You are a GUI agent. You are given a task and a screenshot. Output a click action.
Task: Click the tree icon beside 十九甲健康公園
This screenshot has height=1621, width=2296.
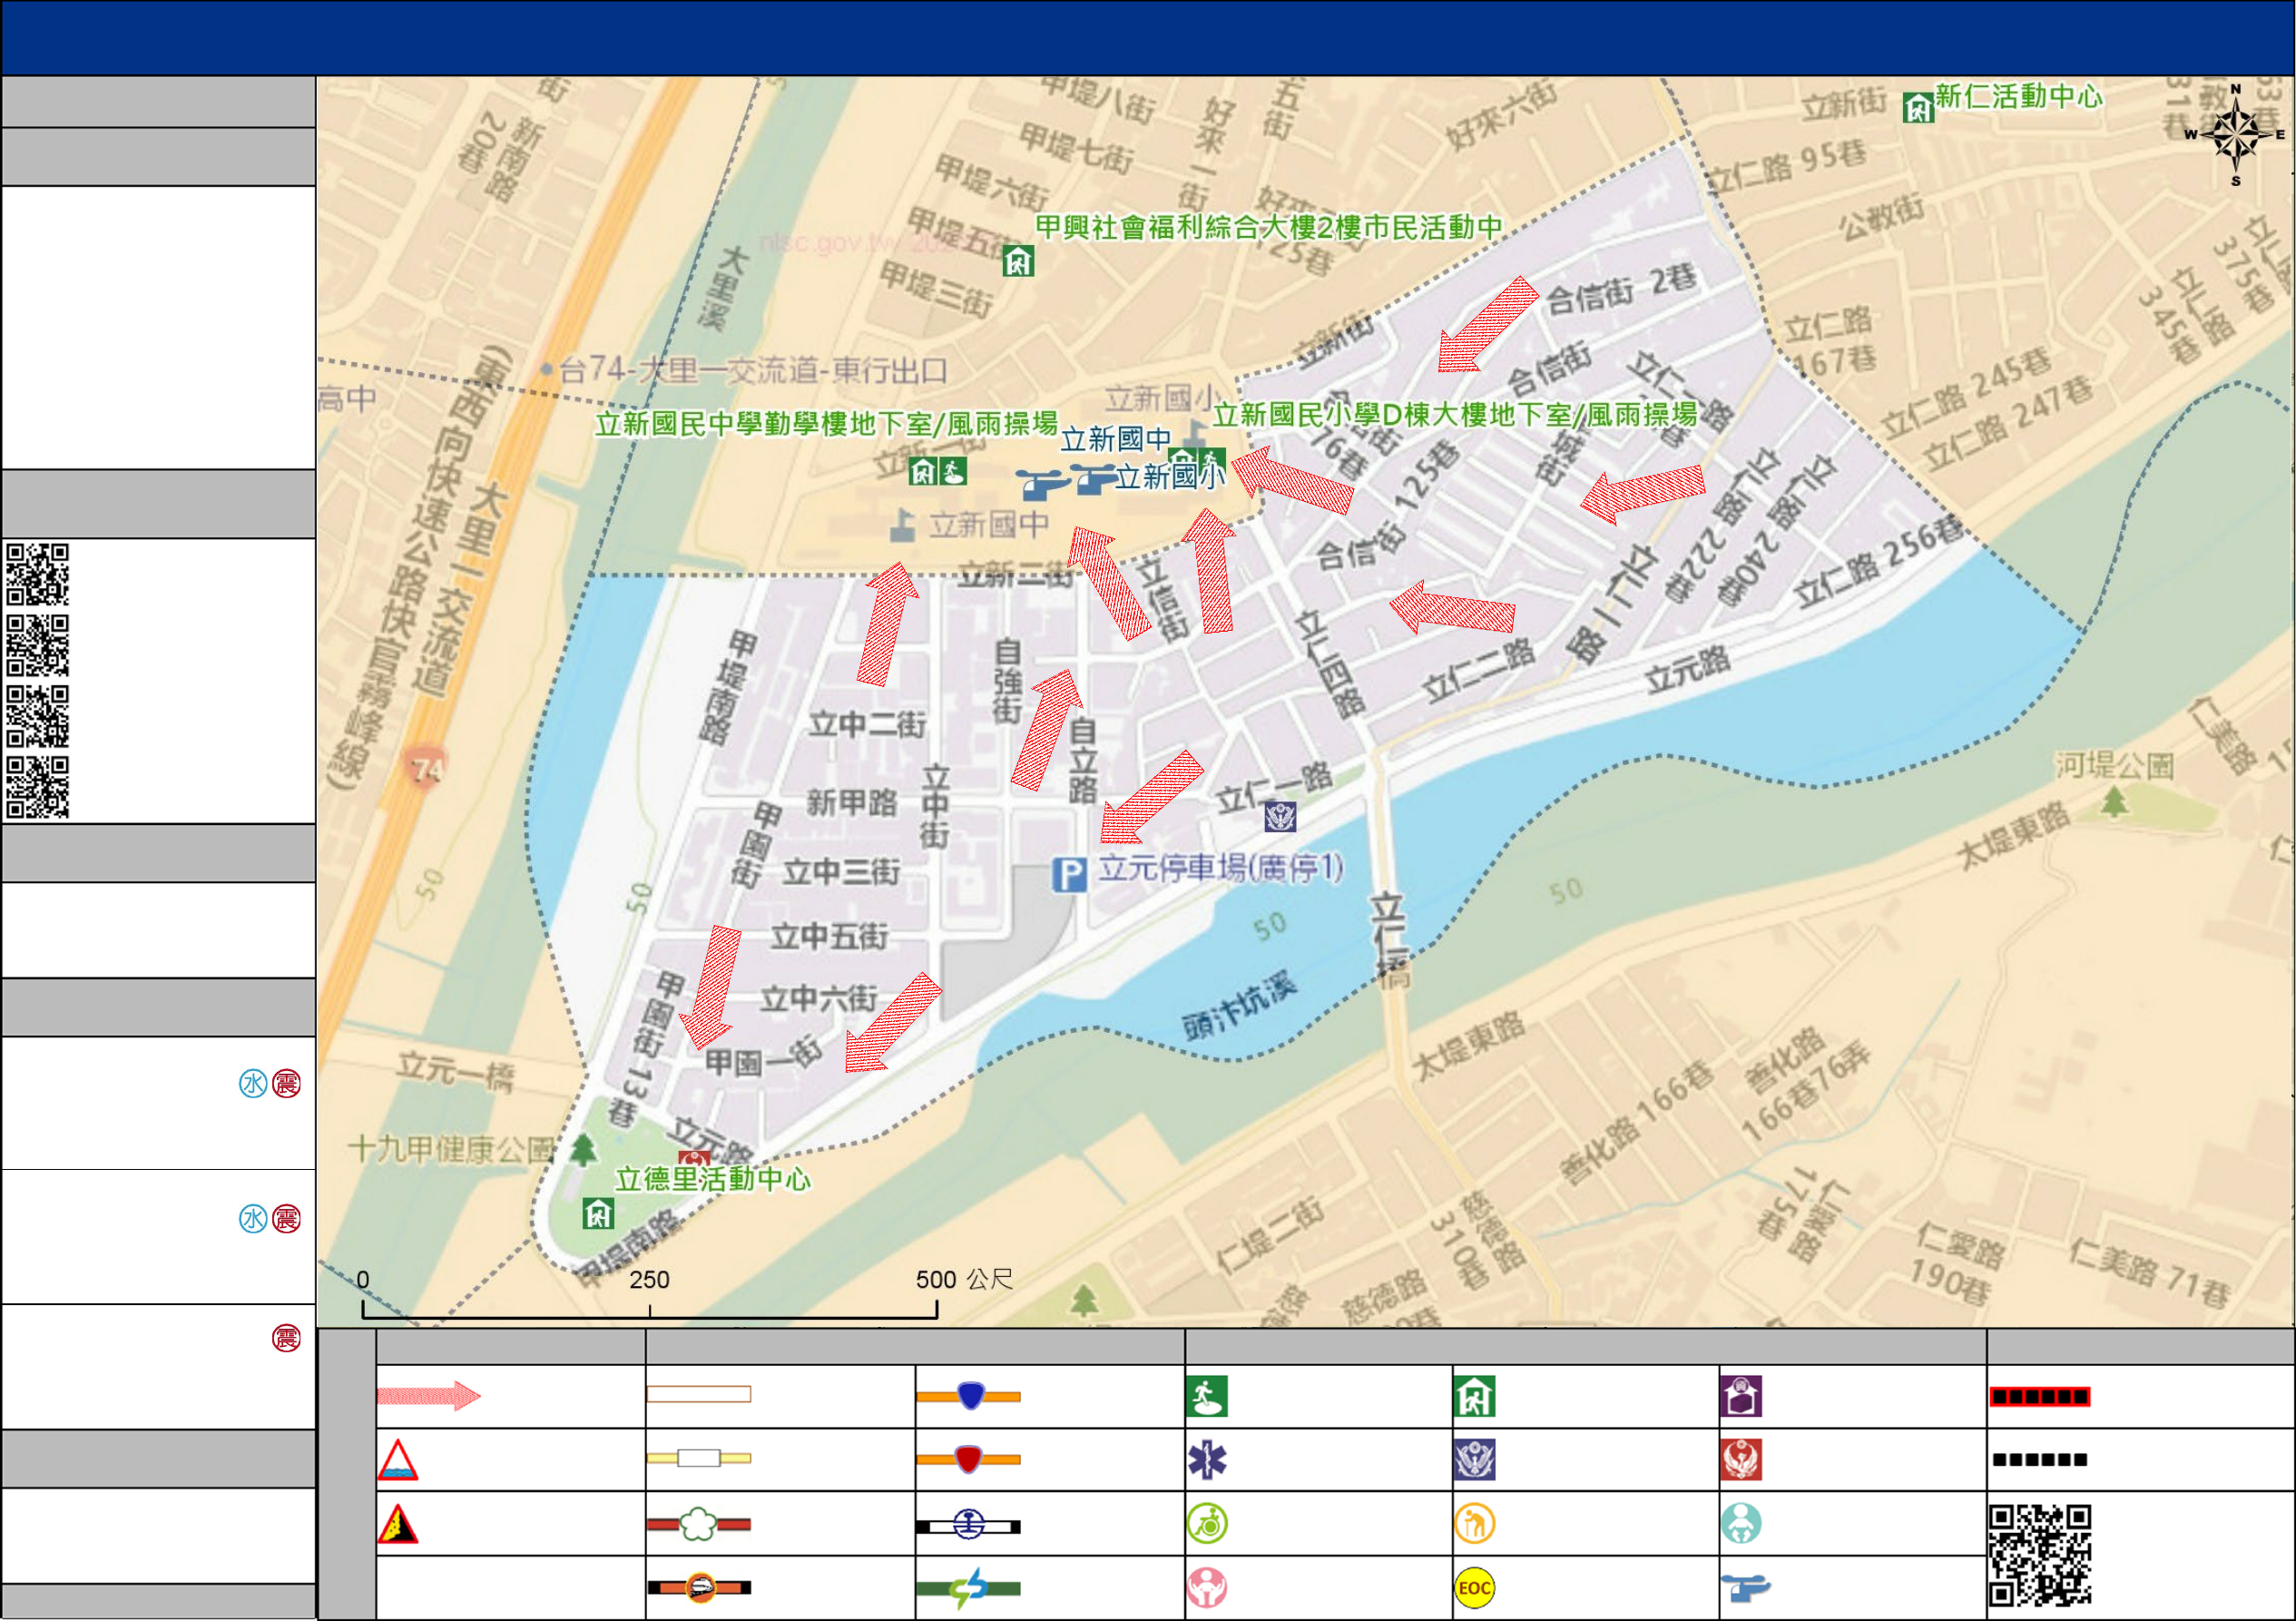pos(583,1149)
